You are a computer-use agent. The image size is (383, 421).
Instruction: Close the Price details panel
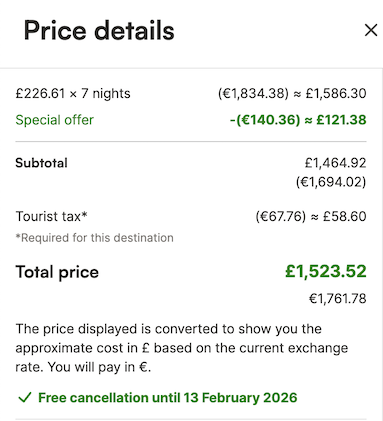tap(371, 30)
